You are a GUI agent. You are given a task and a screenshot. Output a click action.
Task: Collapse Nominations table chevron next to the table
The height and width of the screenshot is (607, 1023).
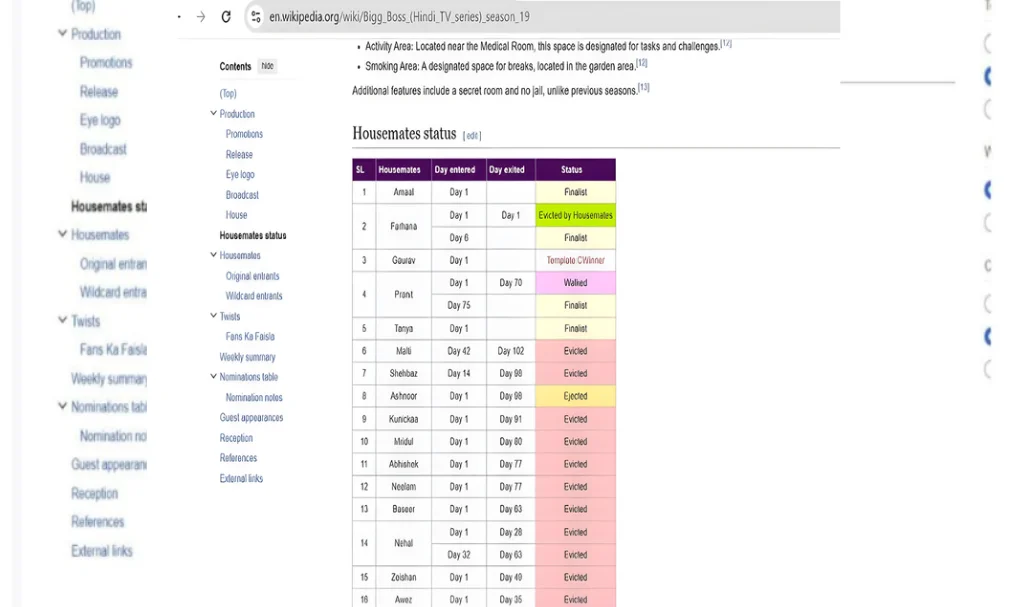coord(213,377)
